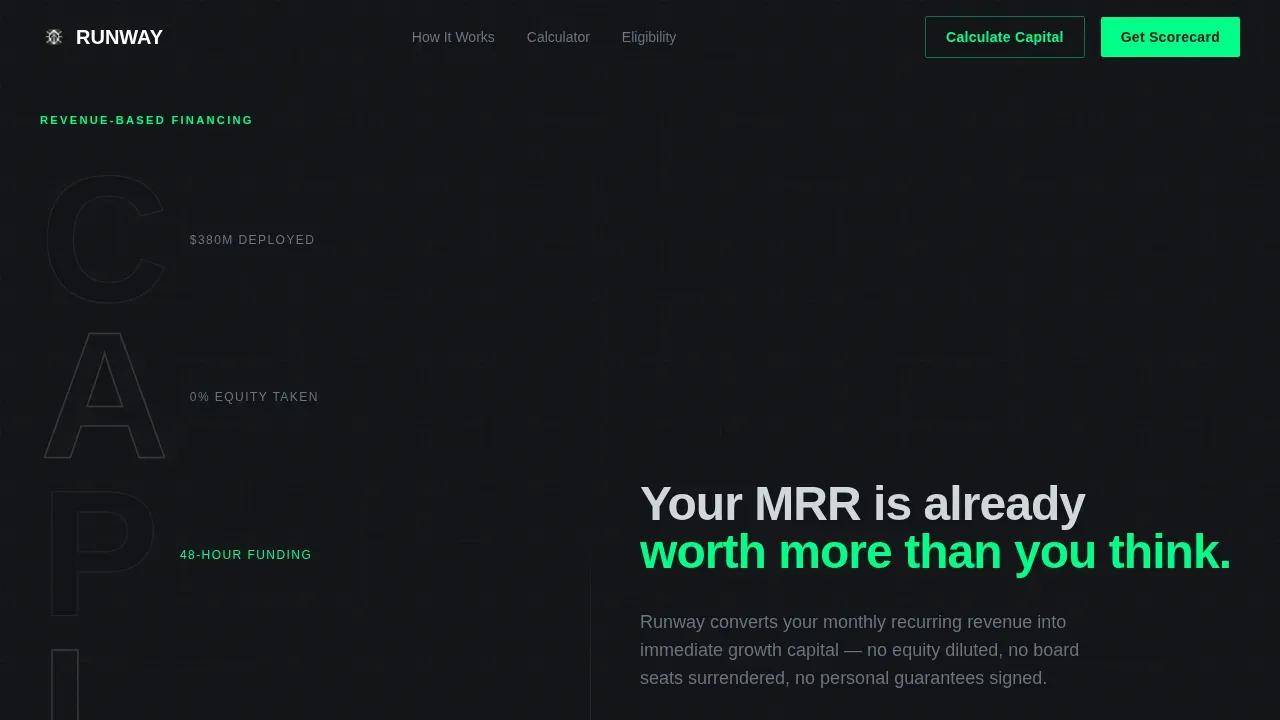
Task: Click the 'Your MRR is already' headline
Action: (862, 504)
